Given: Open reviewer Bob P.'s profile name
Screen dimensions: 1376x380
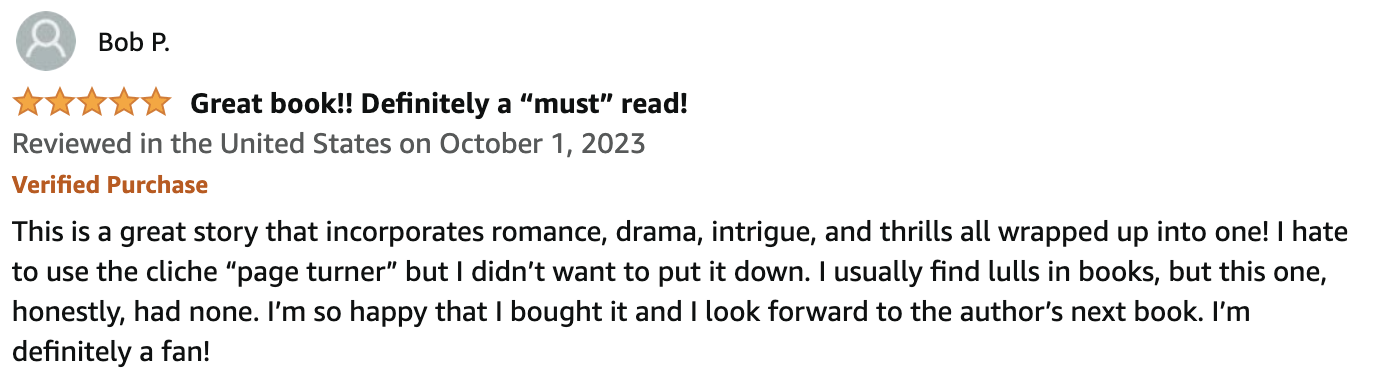Looking at the screenshot, I should (134, 43).
